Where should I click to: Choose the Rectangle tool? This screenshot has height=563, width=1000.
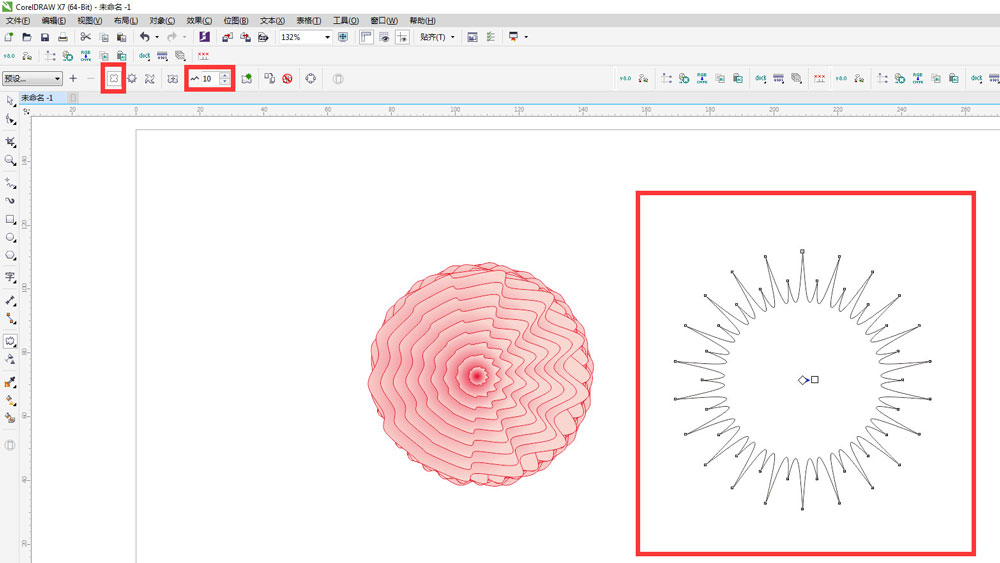point(10,219)
